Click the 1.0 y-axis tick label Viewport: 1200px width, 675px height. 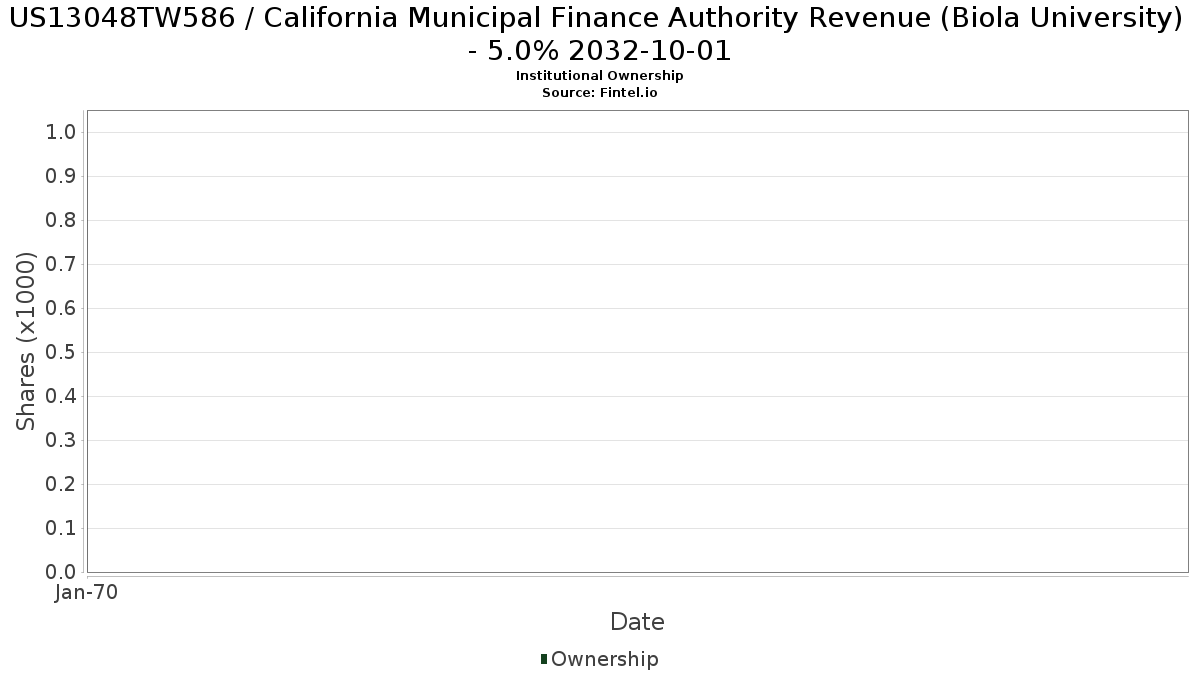61,133
